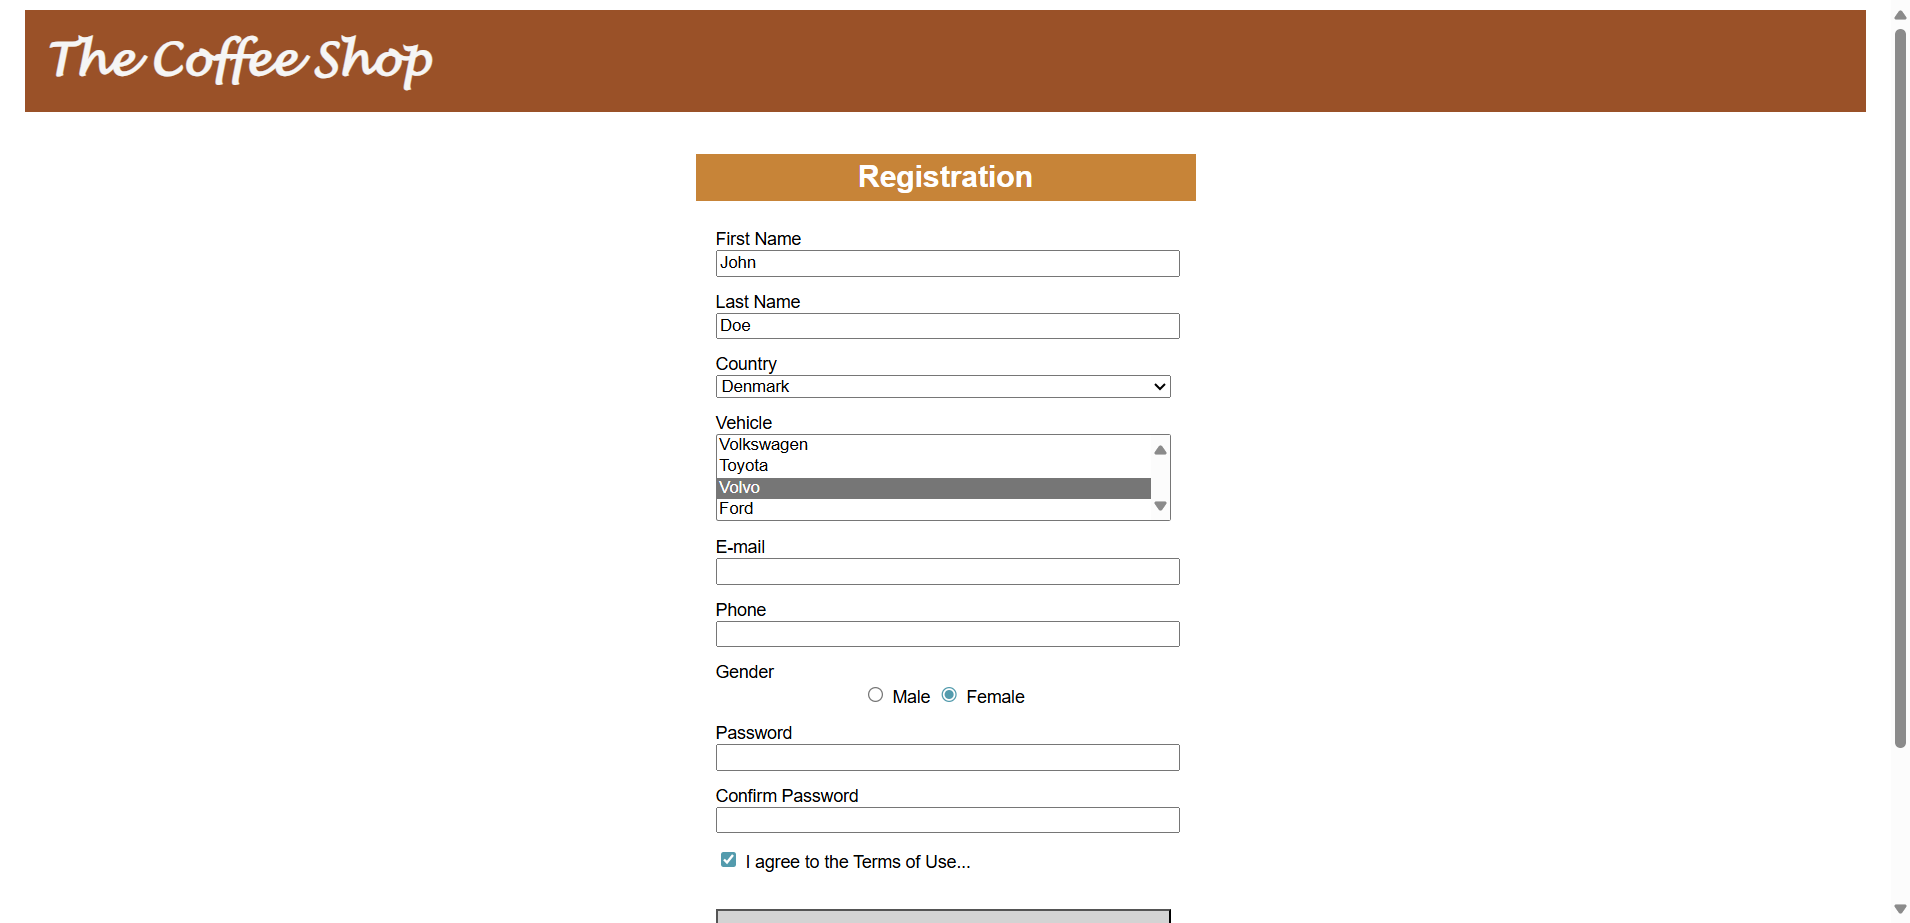Uncheck the Terms of Use agreement checkbox
Image resolution: width=1910 pixels, height=923 pixels.
pos(728,860)
